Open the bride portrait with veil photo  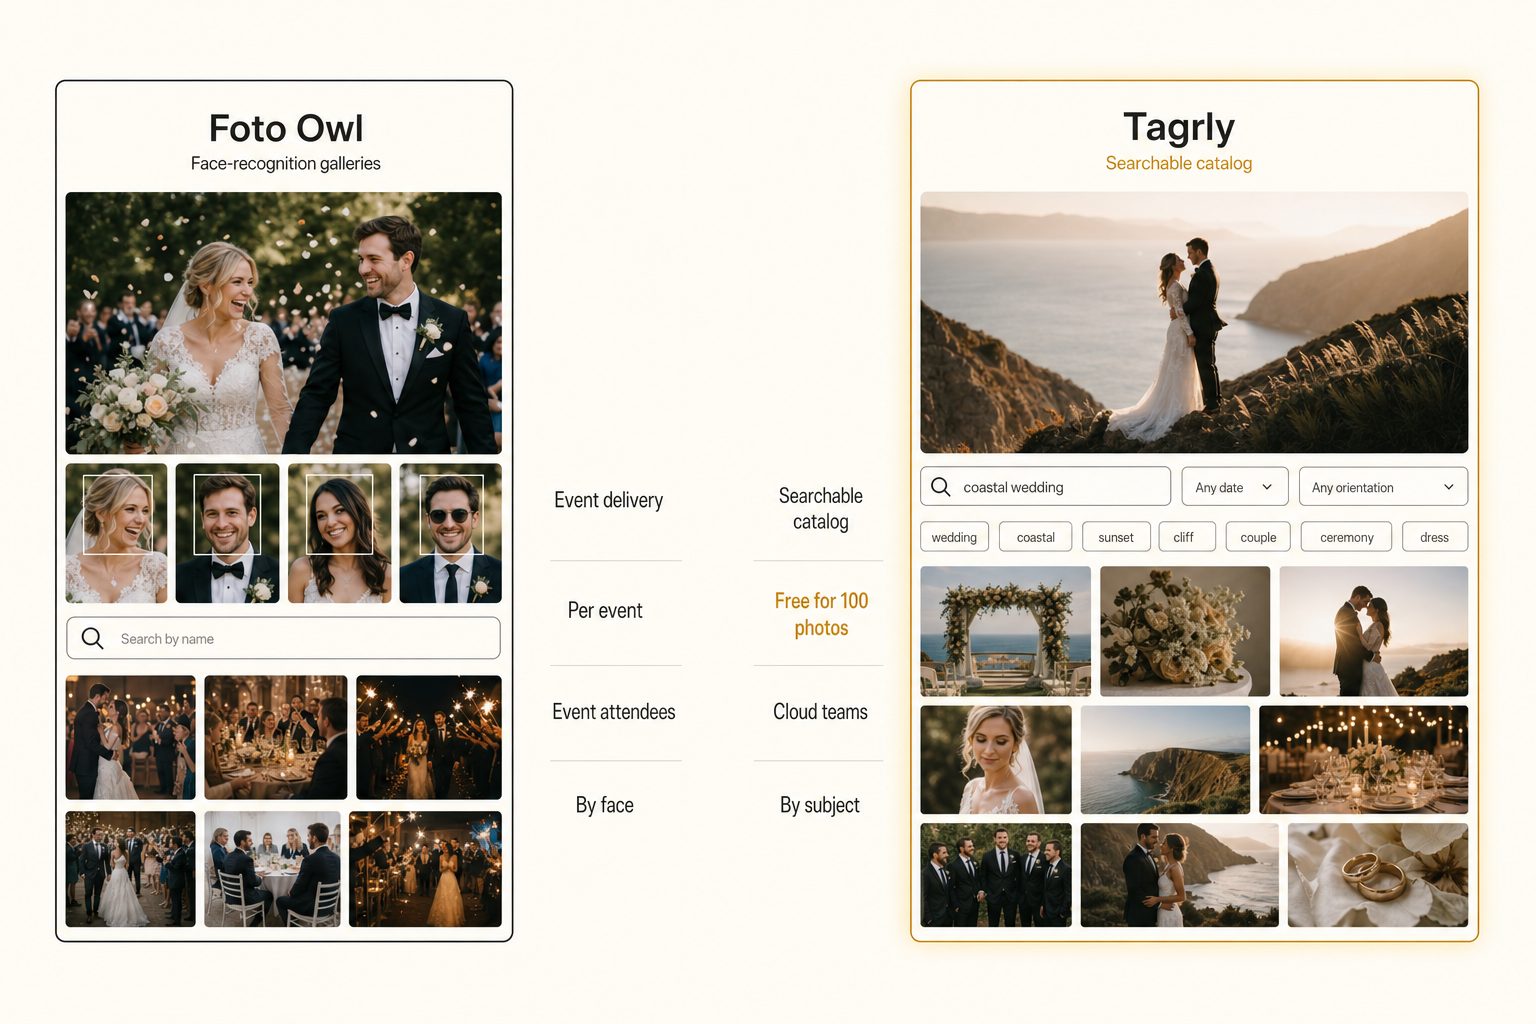click(x=996, y=760)
